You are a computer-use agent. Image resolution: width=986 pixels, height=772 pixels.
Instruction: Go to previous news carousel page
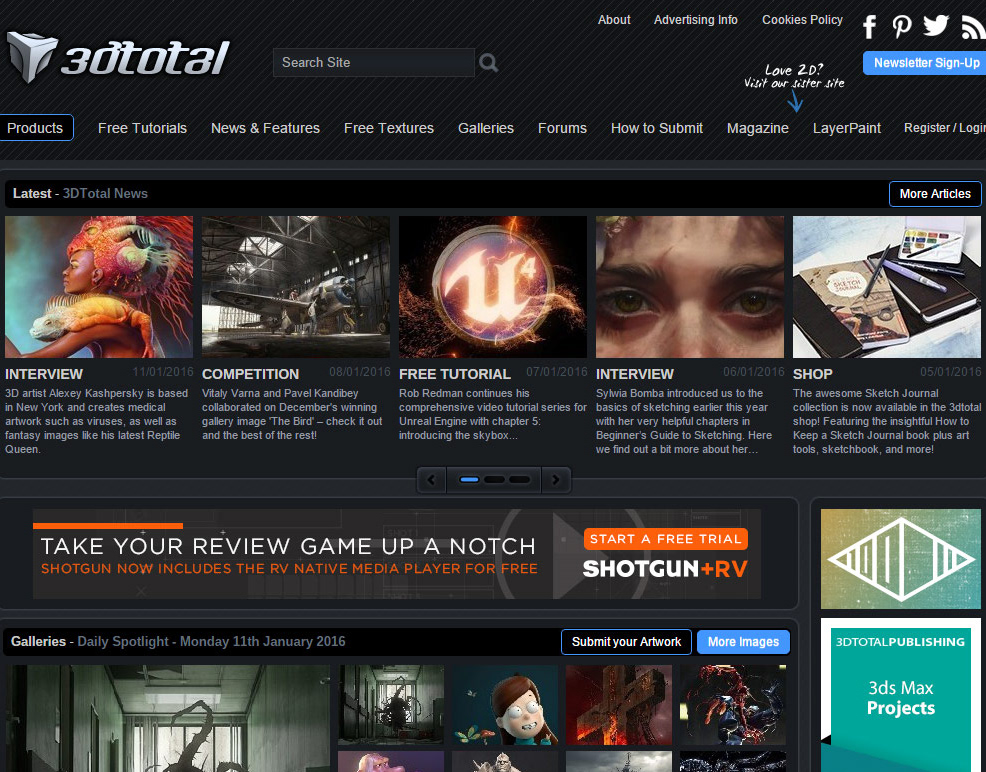pyautogui.click(x=431, y=480)
